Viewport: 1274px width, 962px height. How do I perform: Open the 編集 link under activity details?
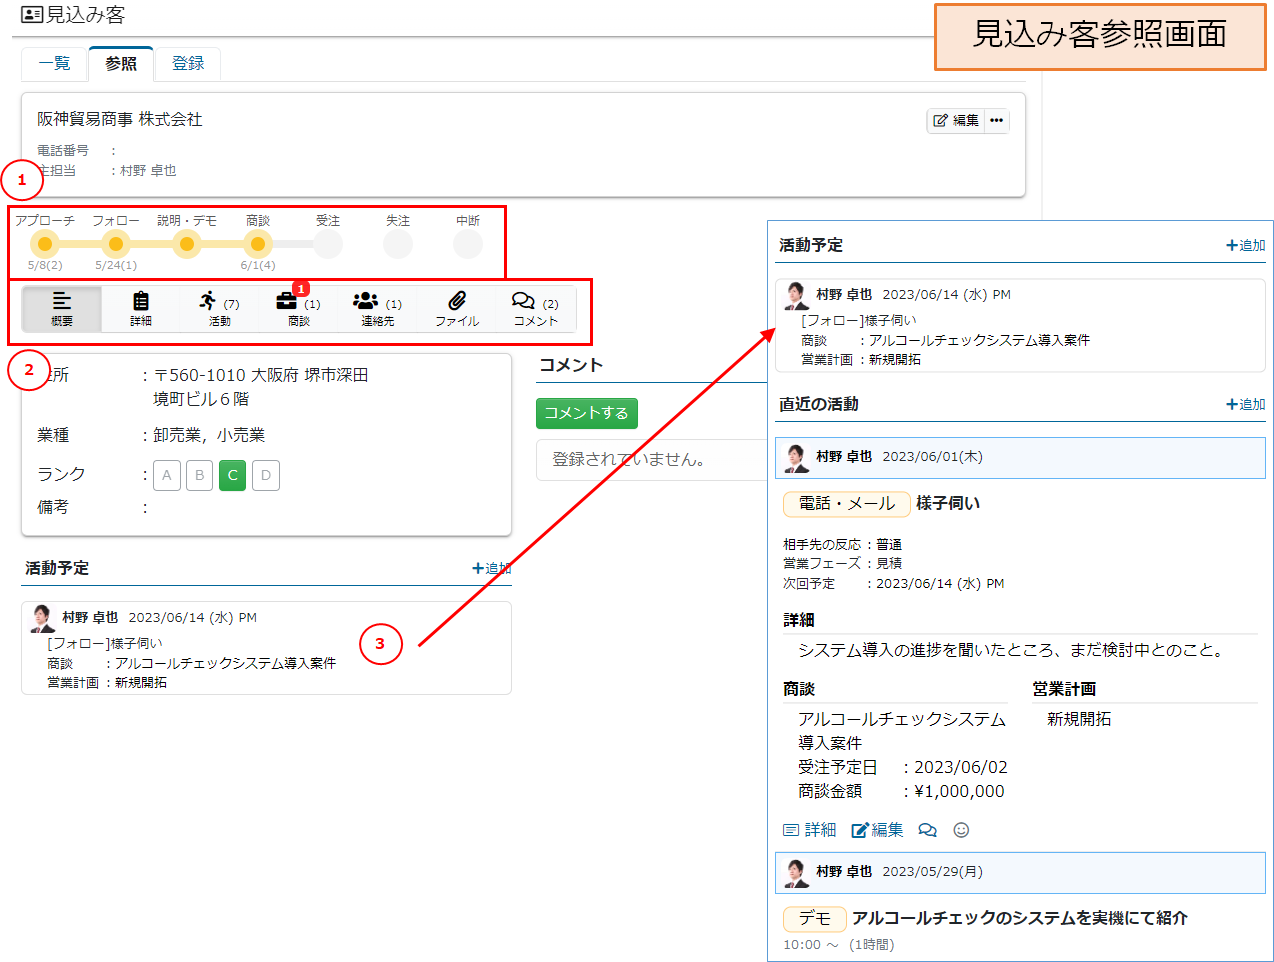(x=877, y=830)
